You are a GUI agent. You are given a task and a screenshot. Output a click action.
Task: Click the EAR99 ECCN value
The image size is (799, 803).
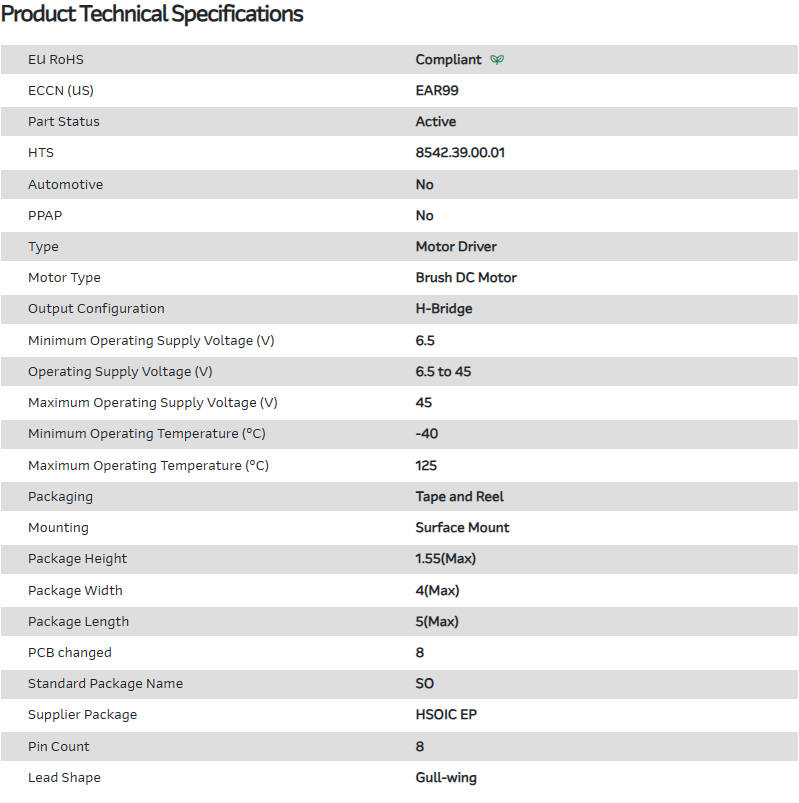437,91
